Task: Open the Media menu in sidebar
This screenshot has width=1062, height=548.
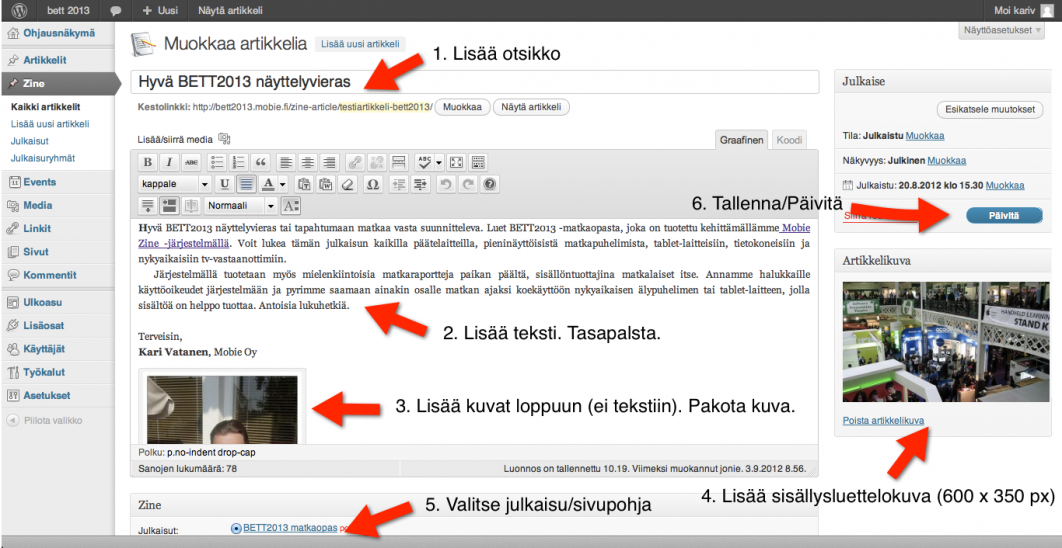Action: [37, 205]
